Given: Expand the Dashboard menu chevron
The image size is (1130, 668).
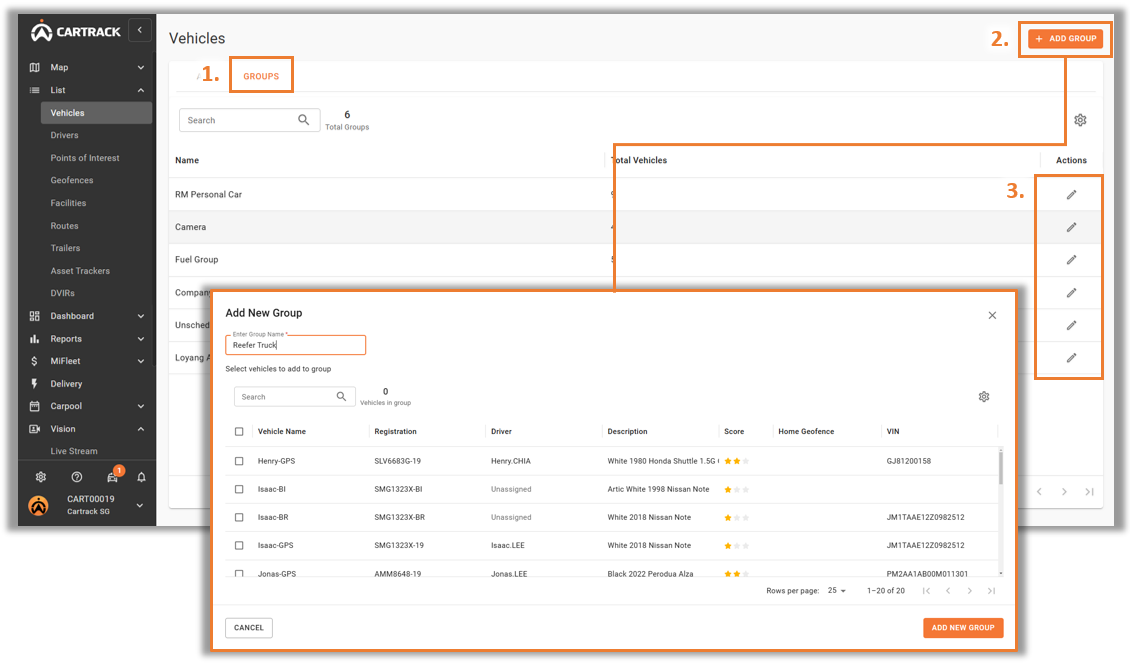Looking at the screenshot, I should (141, 316).
